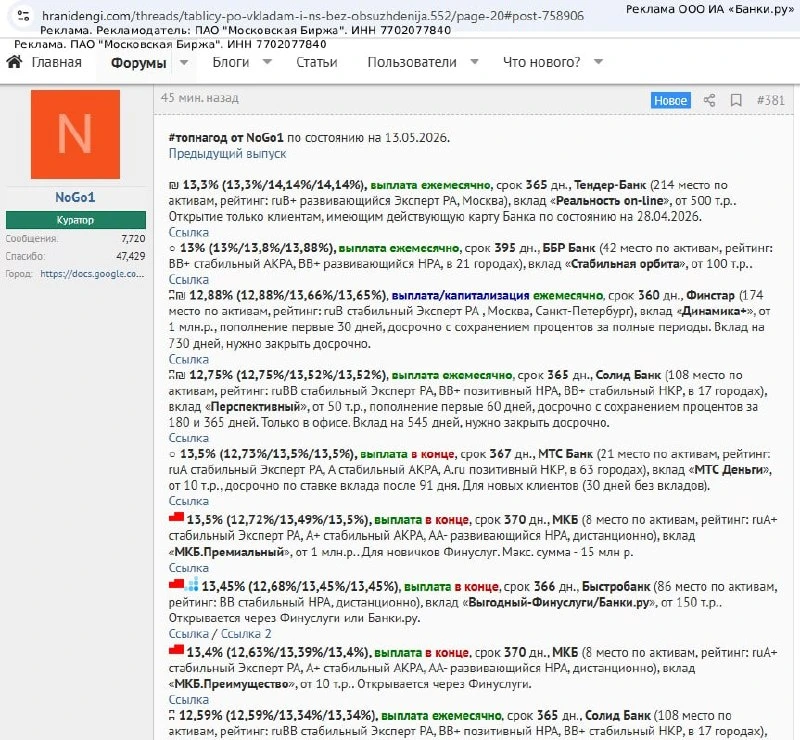Screen dimensions: 800x740
Task: Open the Что нового? navigation item
Action: [x=541, y=62]
